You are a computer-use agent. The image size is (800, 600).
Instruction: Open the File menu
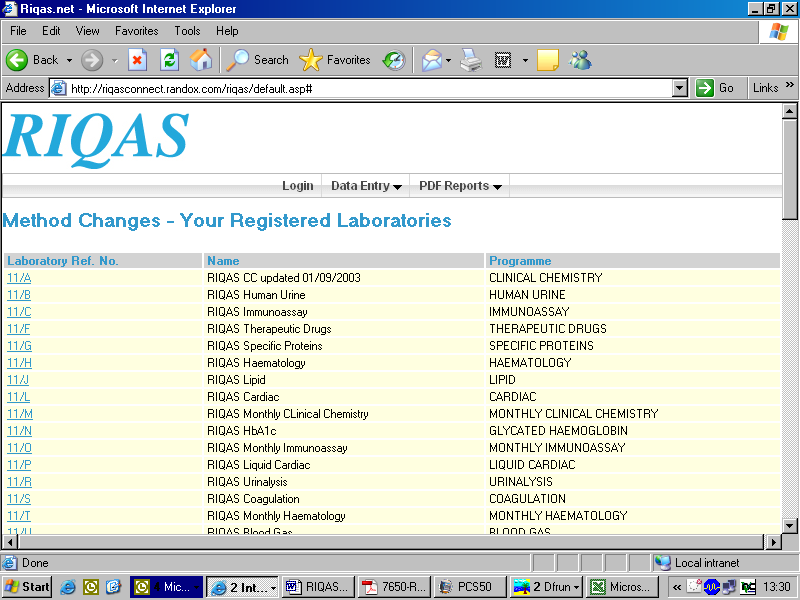[x=18, y=31]
